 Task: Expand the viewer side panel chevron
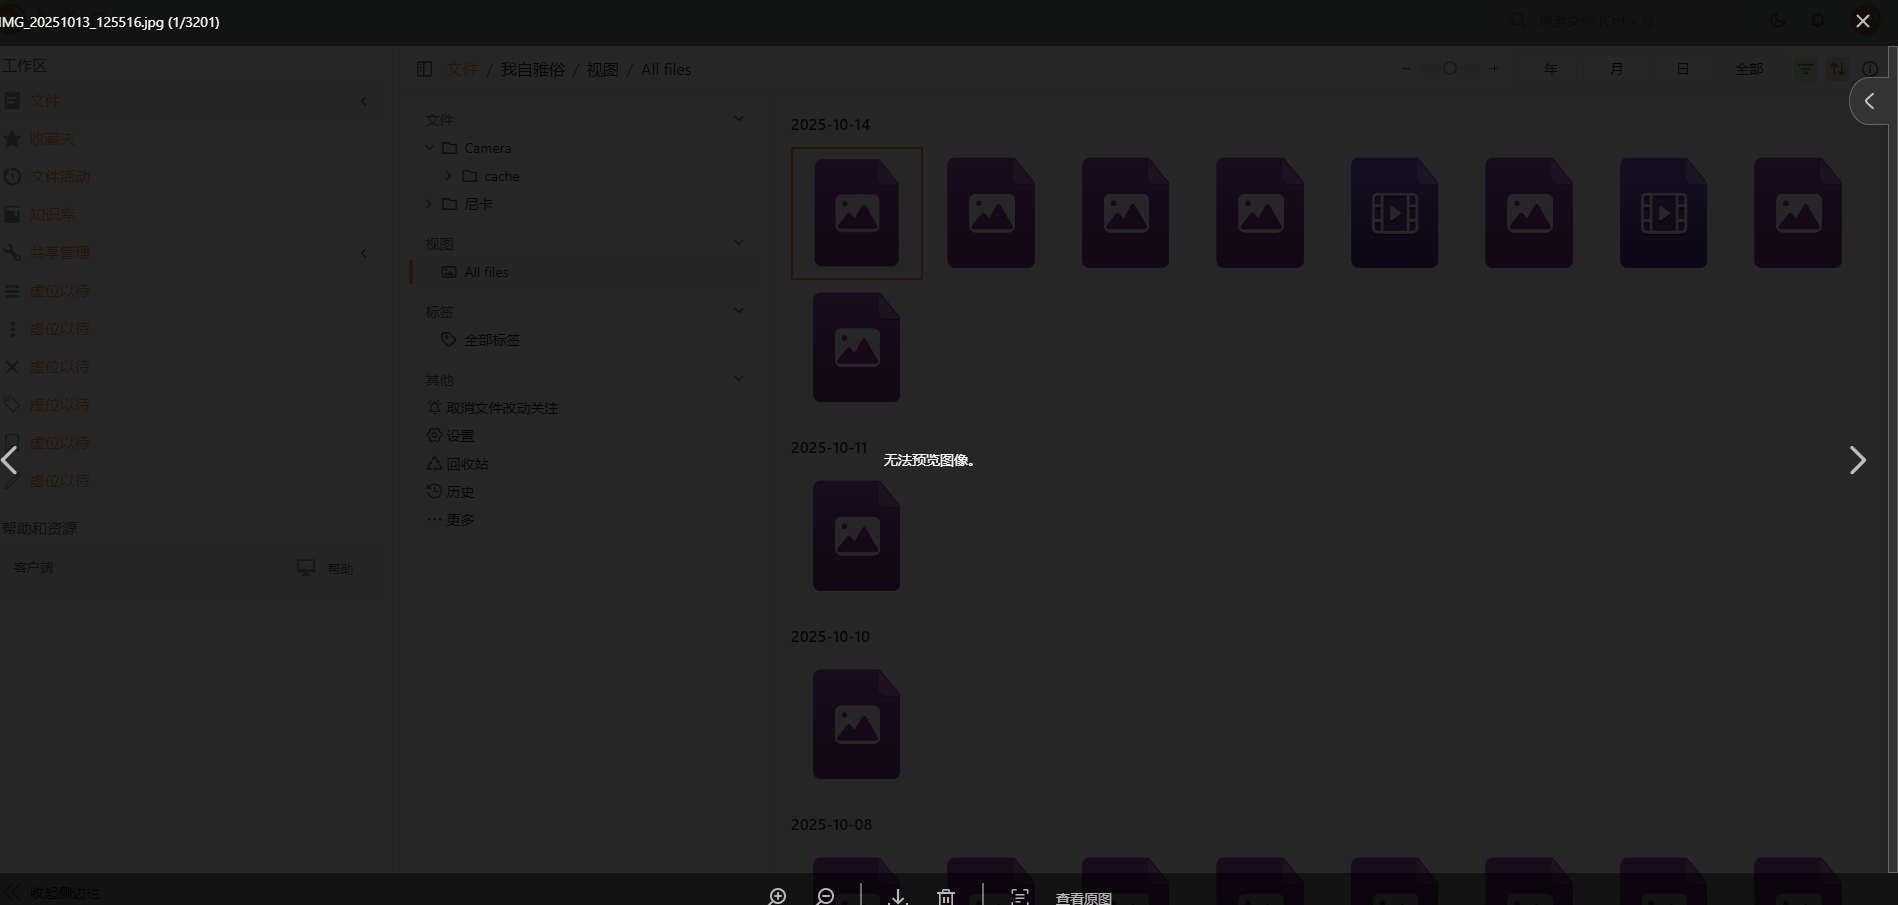pyautogui.click(x=1869, y=101)
